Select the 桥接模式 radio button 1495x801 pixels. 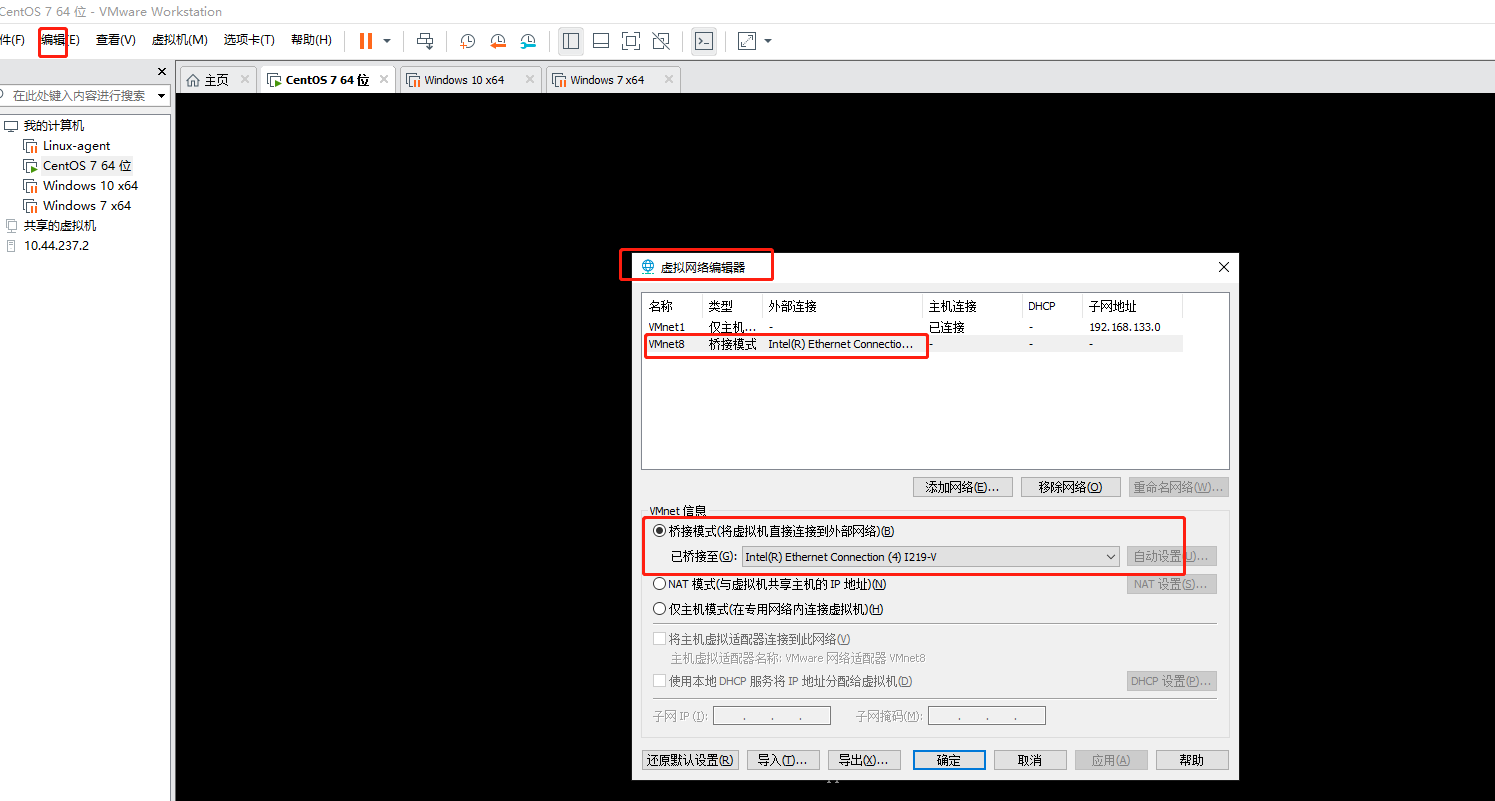[659, 531]
